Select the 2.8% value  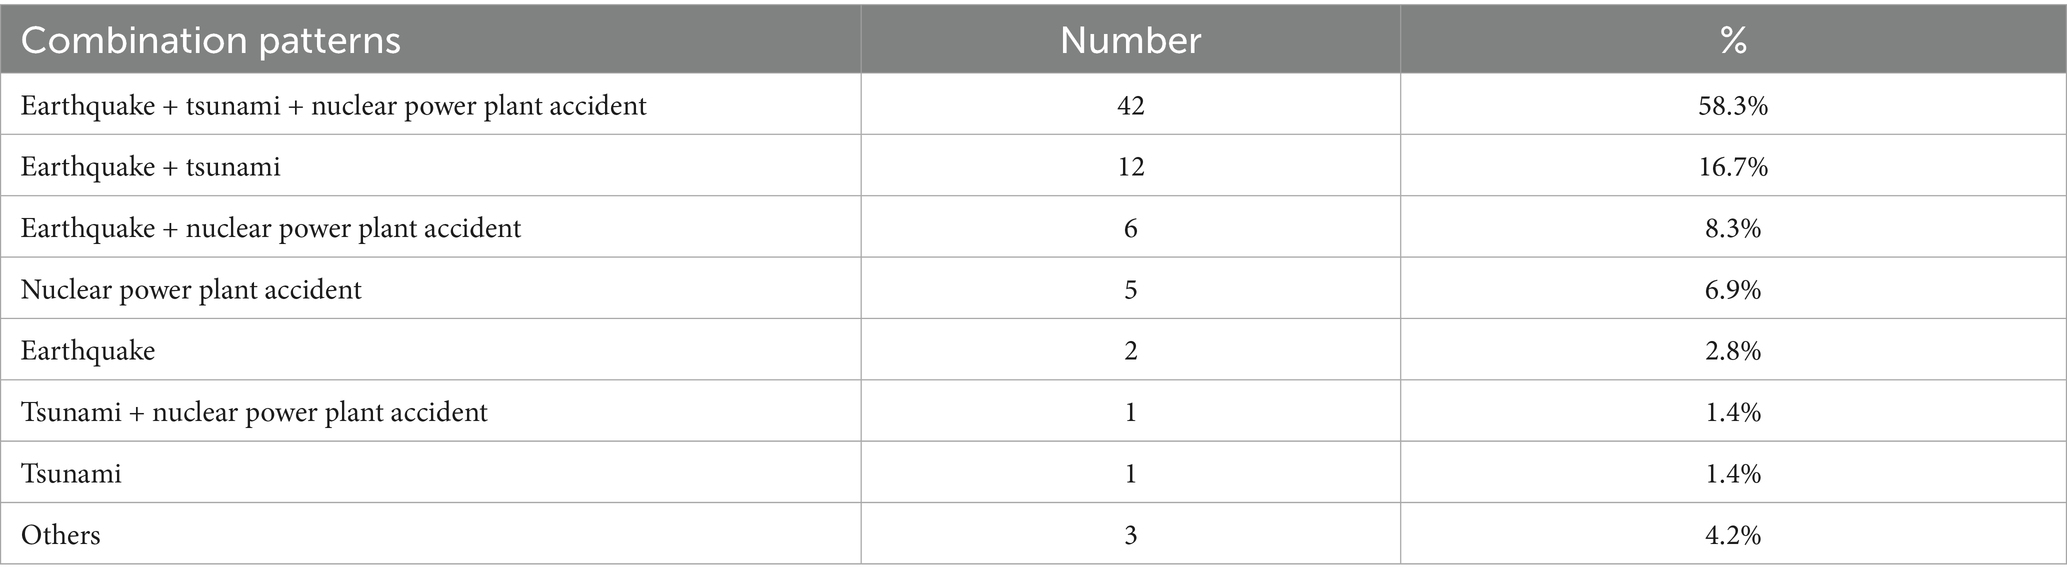pos(1733,351)
